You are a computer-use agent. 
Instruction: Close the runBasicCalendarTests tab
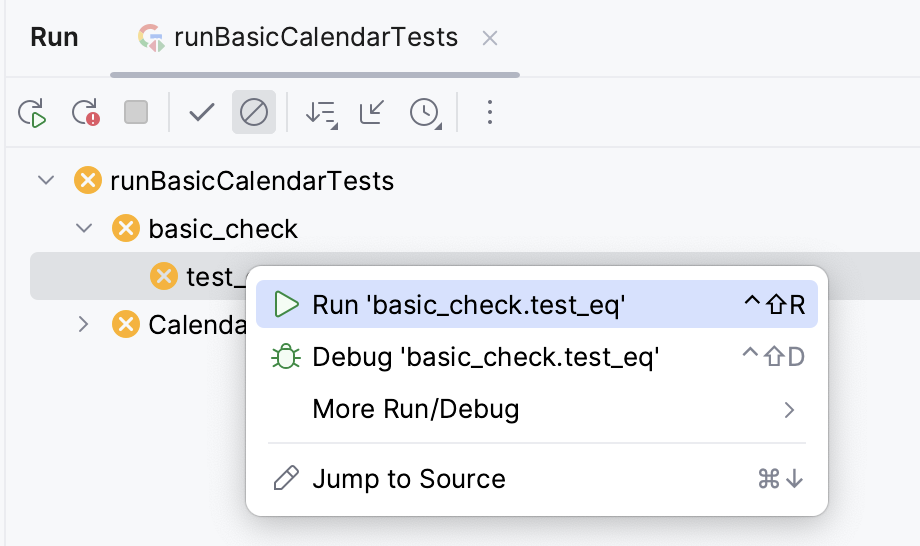[490, 39]
